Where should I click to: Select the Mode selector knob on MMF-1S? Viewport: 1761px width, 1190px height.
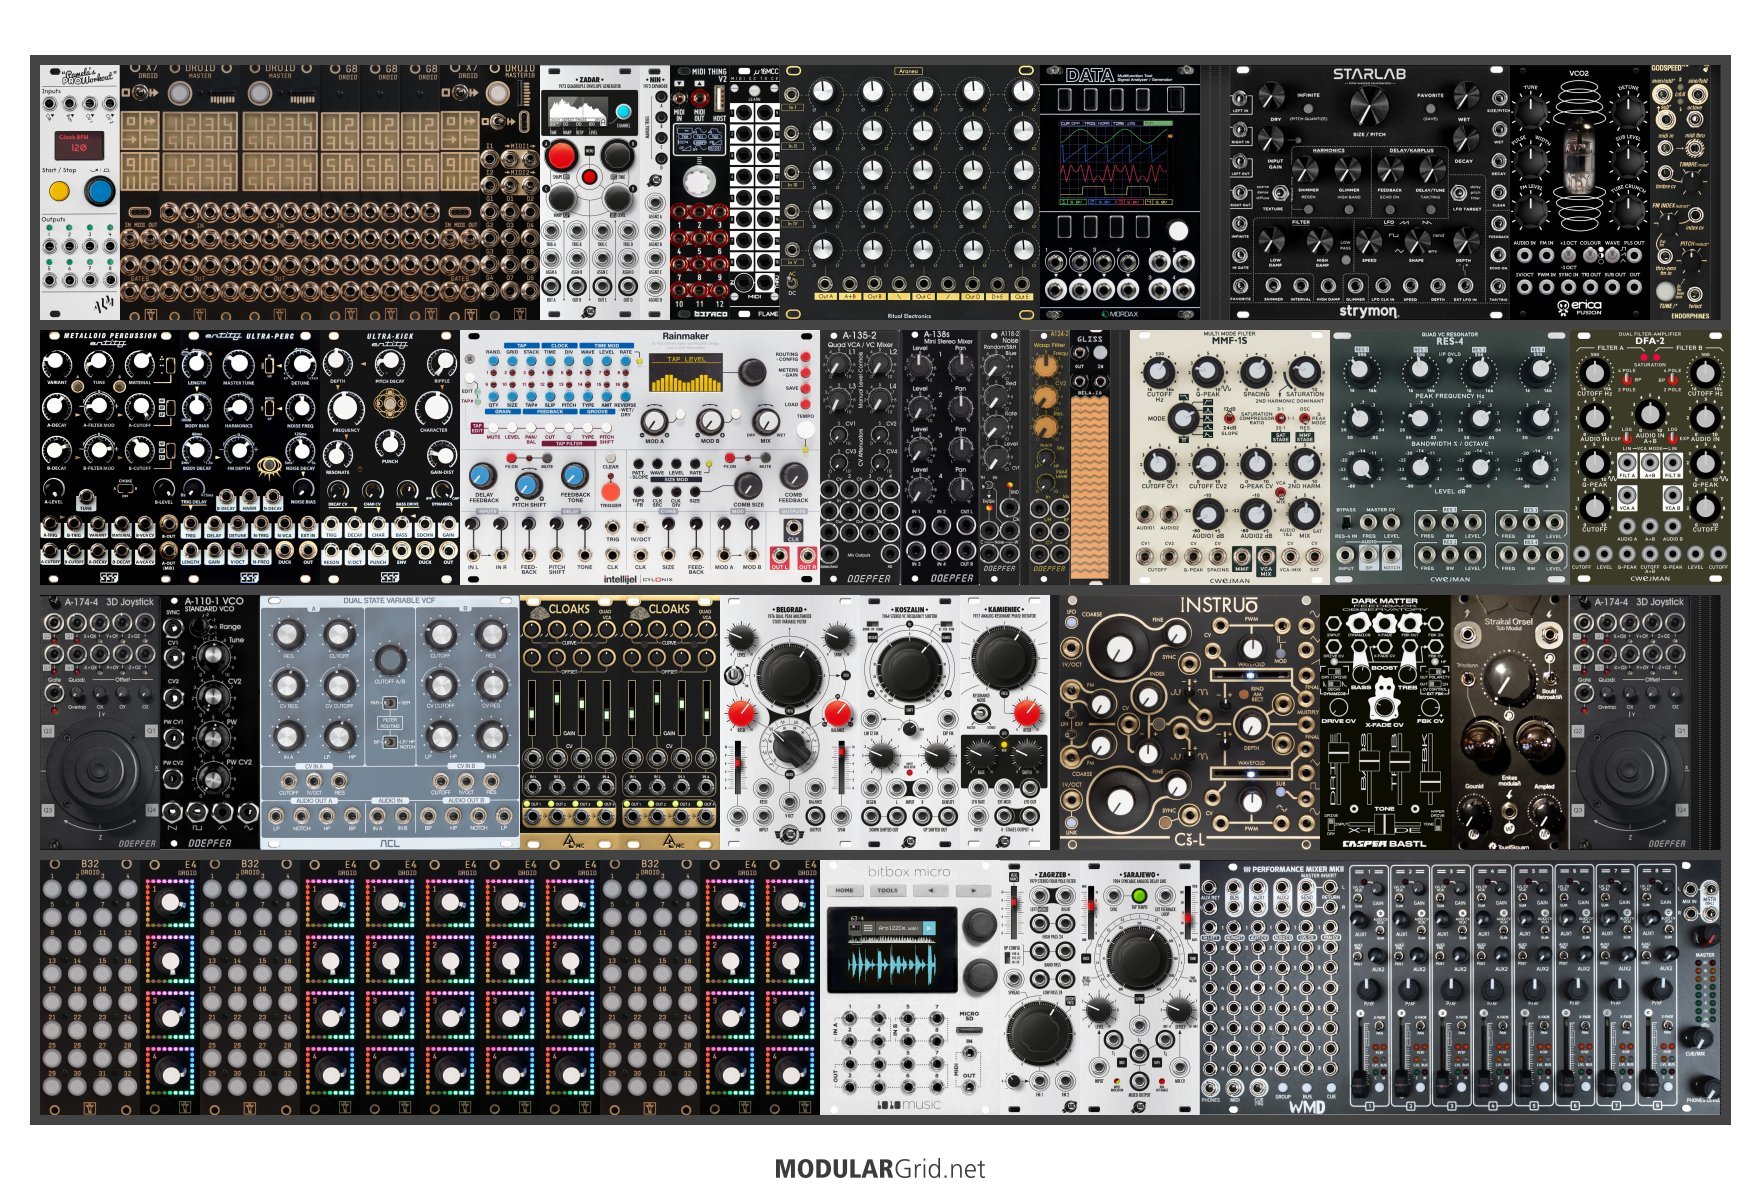(1183, 418)
